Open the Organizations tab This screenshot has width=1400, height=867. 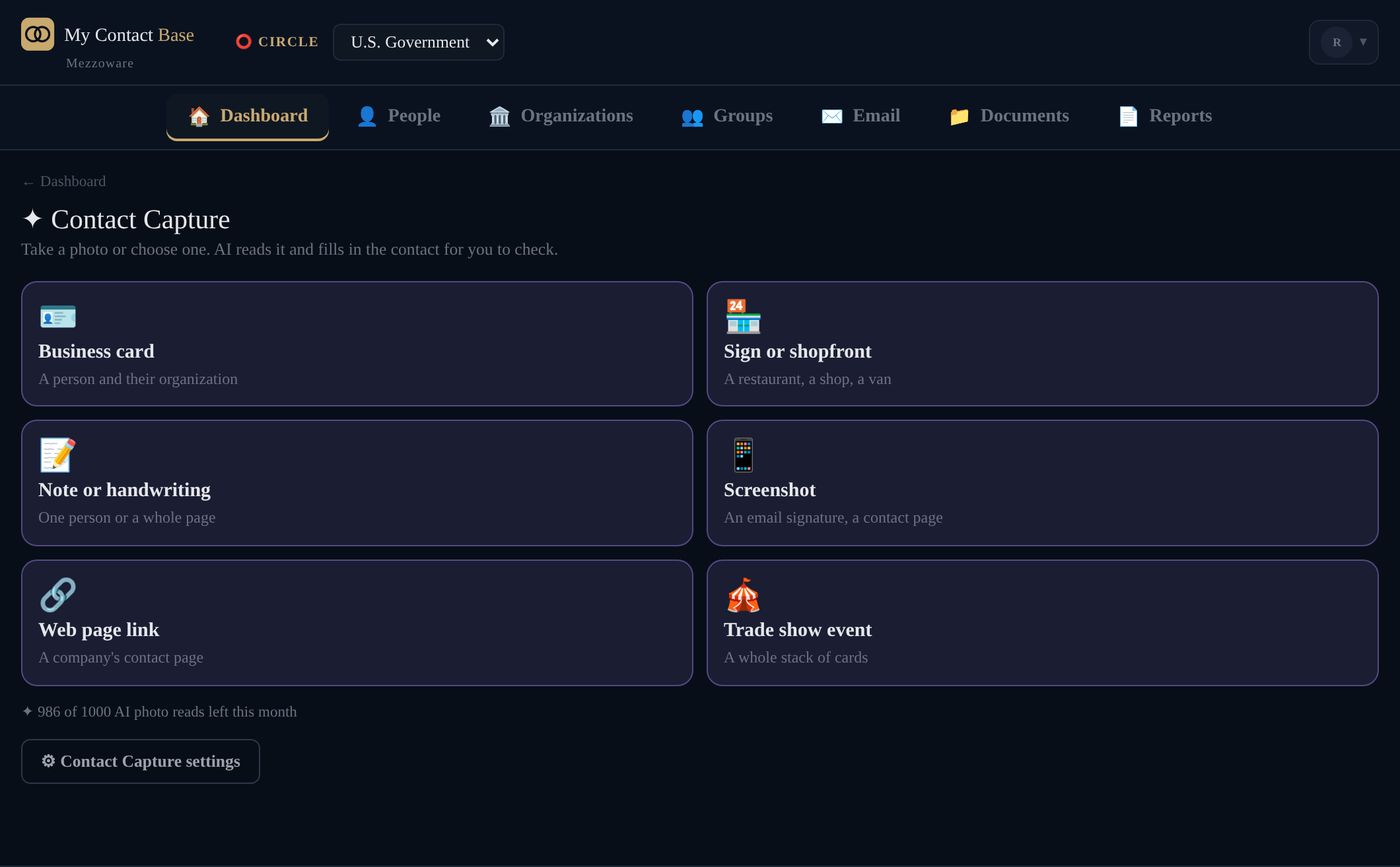click(561, 116)
